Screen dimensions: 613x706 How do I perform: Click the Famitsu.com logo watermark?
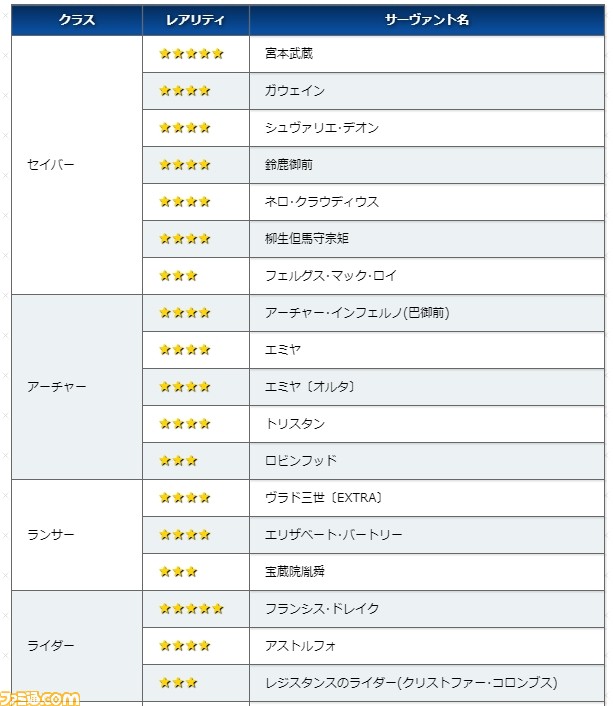40,698
